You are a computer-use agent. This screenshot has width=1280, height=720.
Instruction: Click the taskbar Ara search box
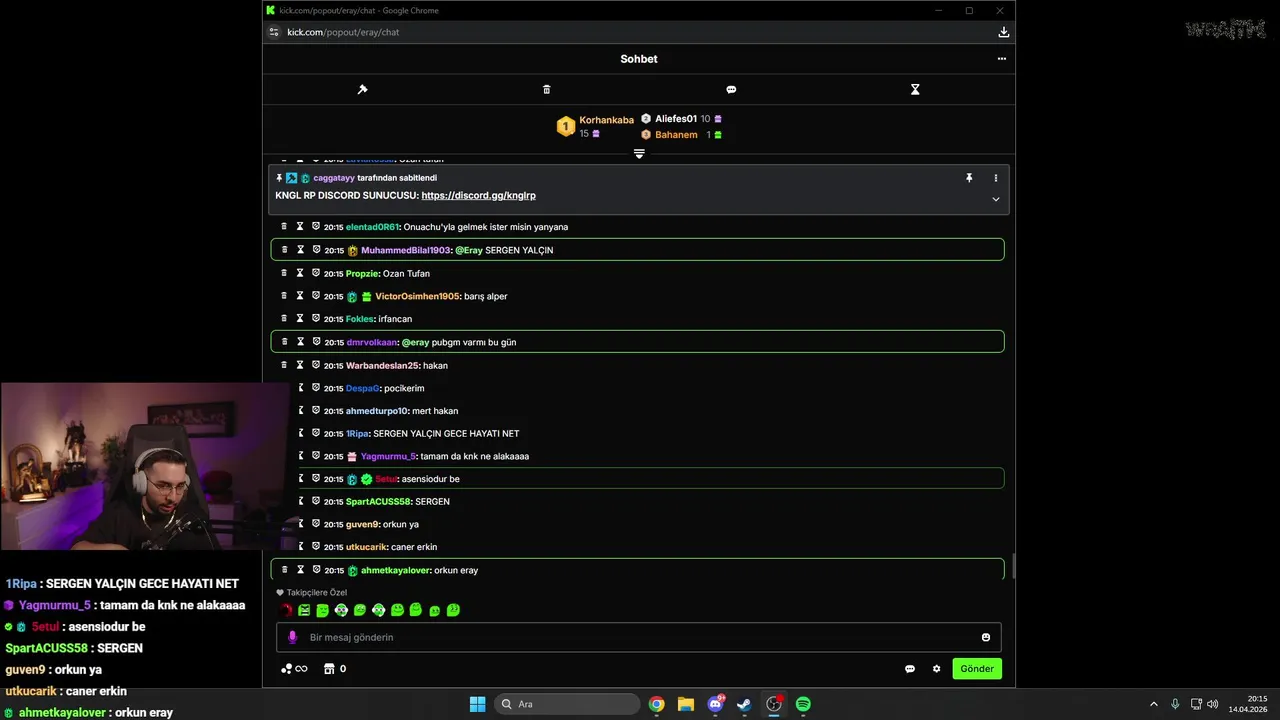coord(567,704)
